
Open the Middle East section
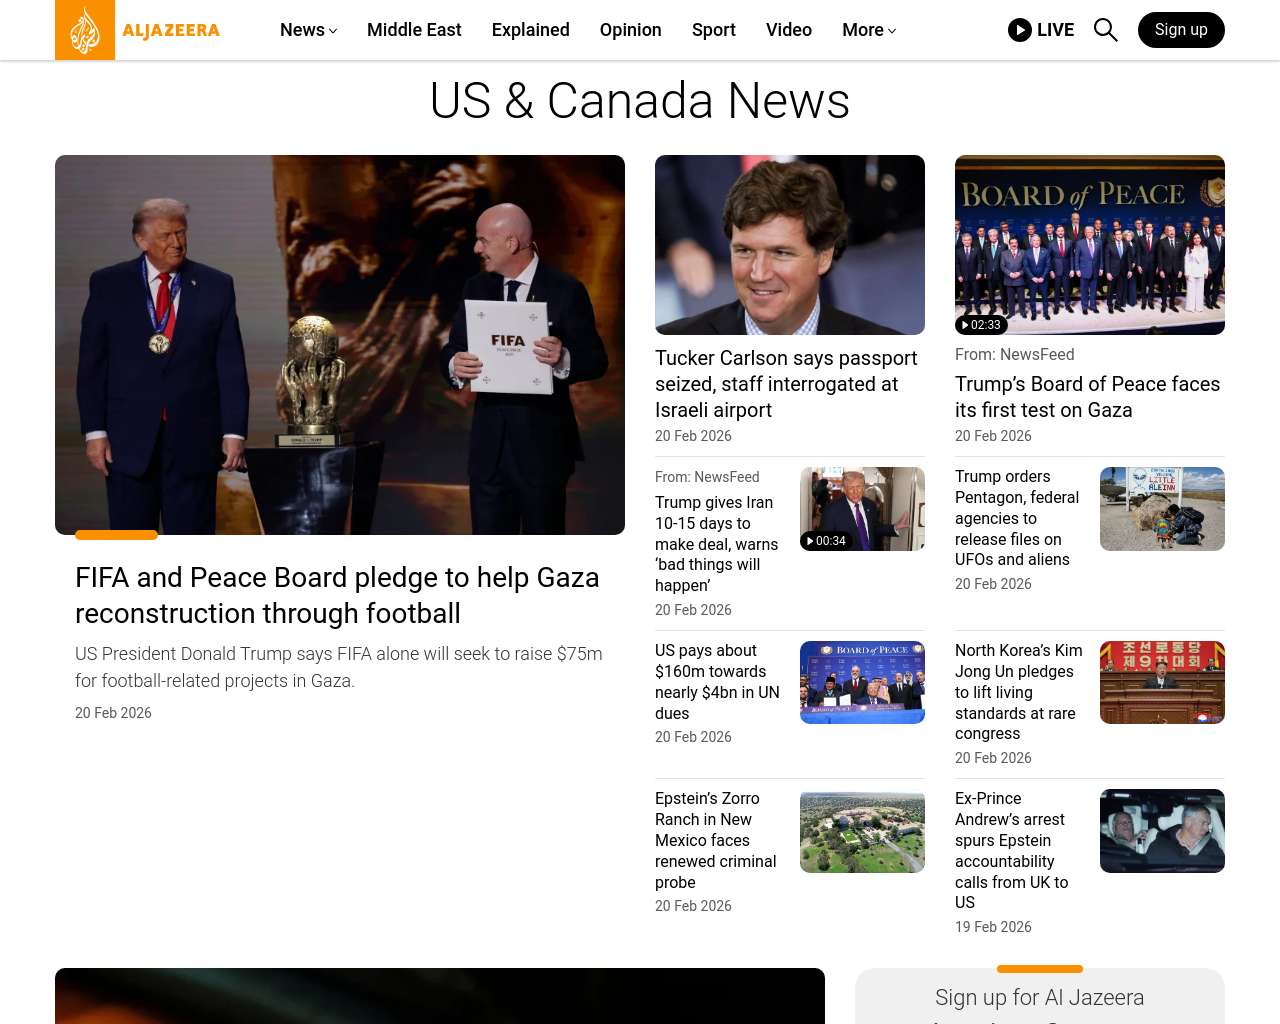point(414,30)
